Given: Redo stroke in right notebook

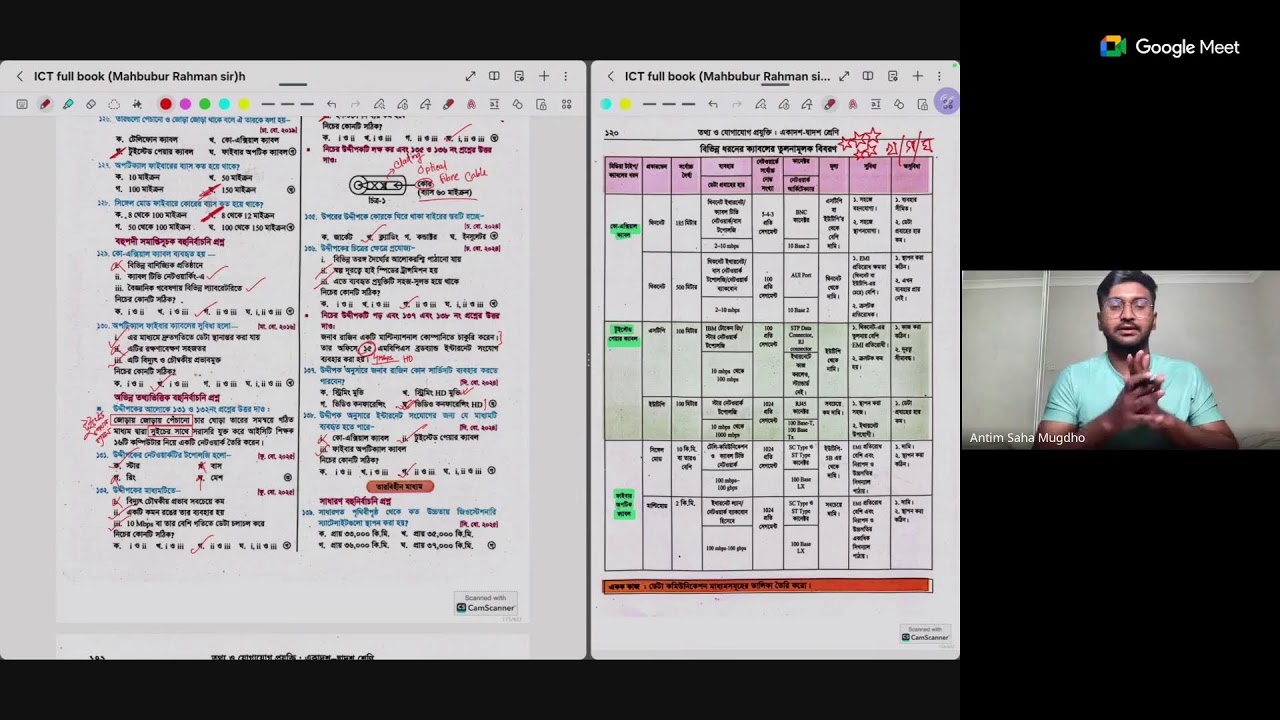Looking at the screenshot, I should point(737,104).
